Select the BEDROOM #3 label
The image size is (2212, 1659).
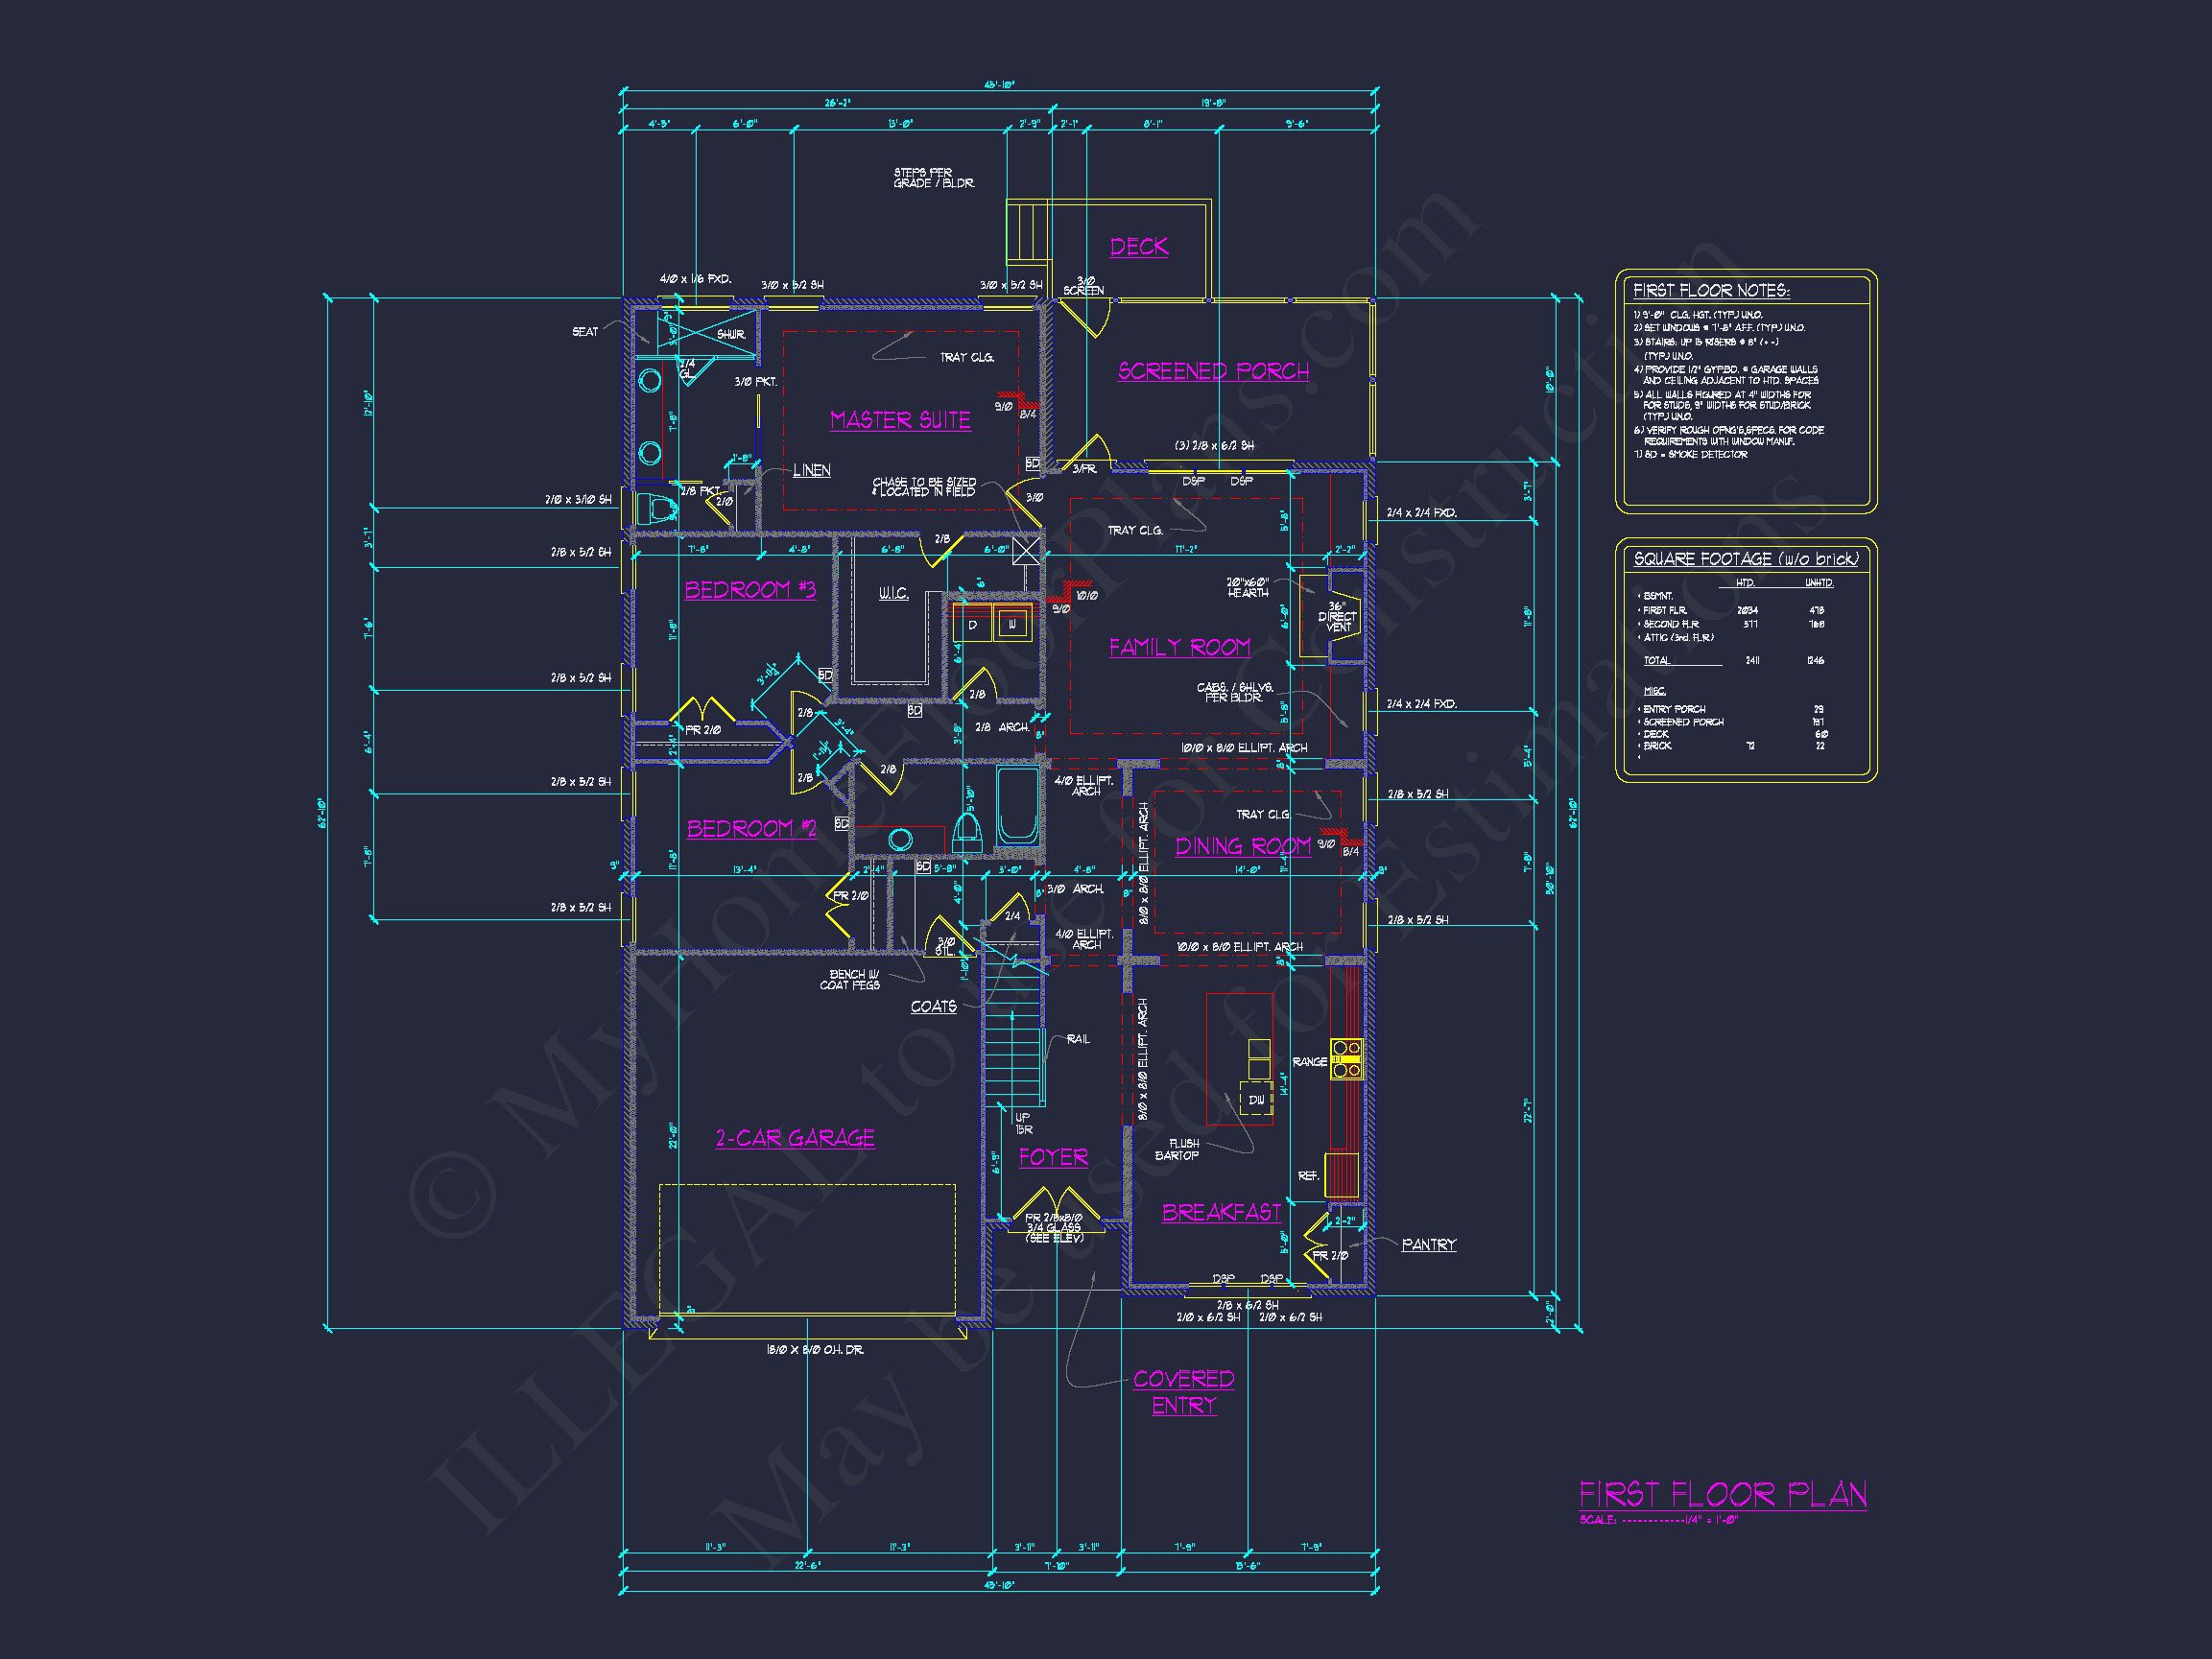coord(750,590)
